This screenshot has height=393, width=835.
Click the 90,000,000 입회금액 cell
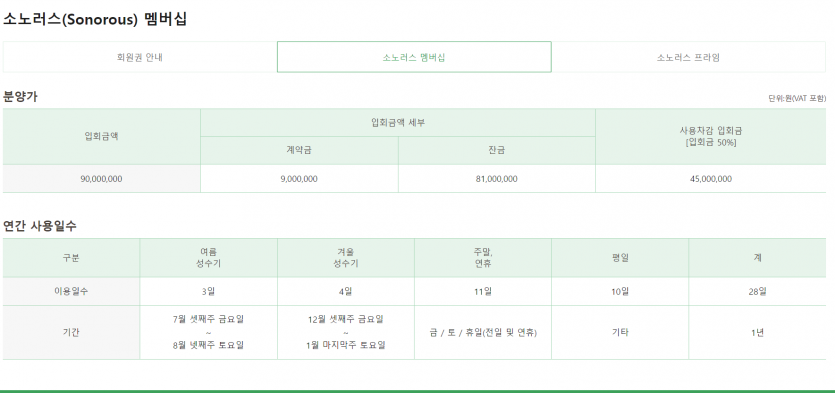click(x=101, y=179)
